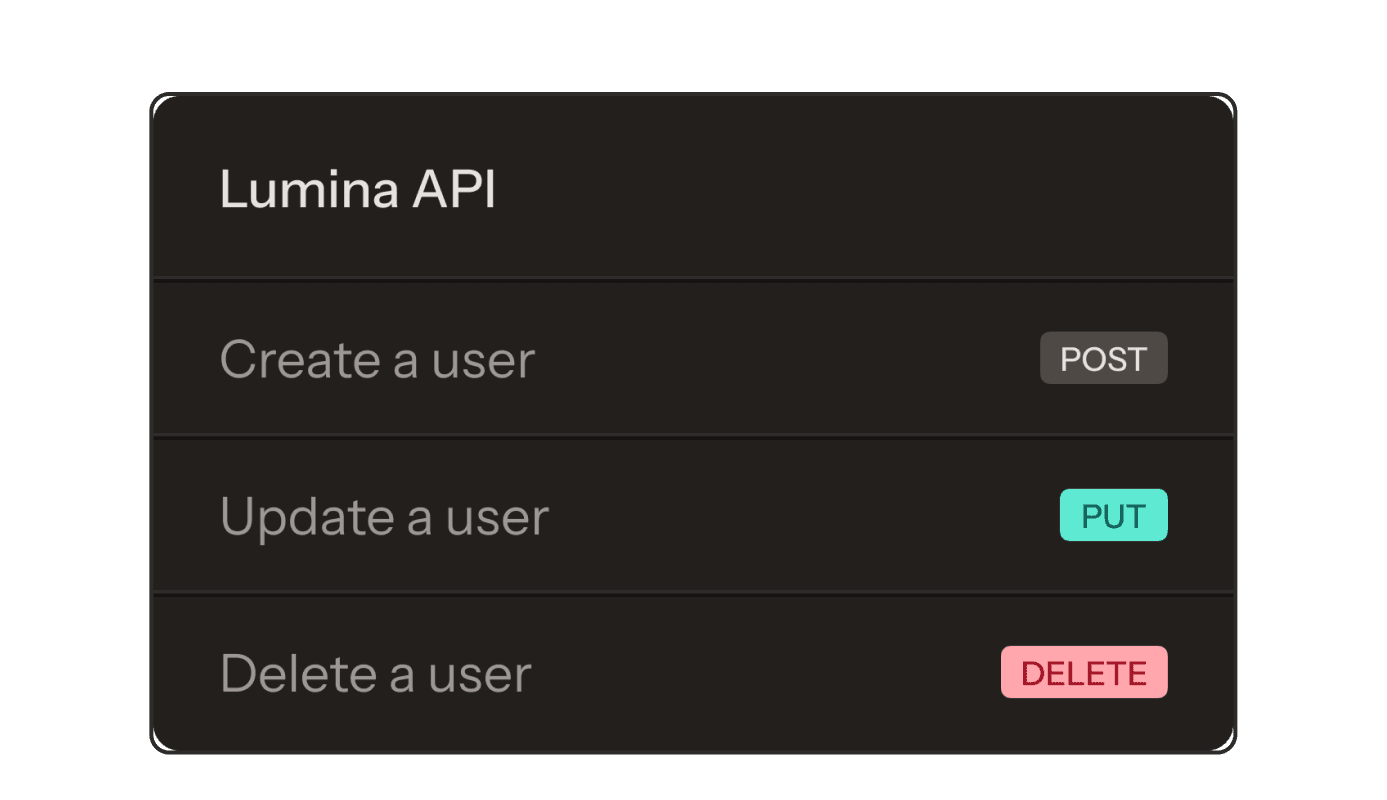Open the "Create a user" endpoint
Image resolution: width=1387 pixels, height=800 pixels.
tap(377, 360)
